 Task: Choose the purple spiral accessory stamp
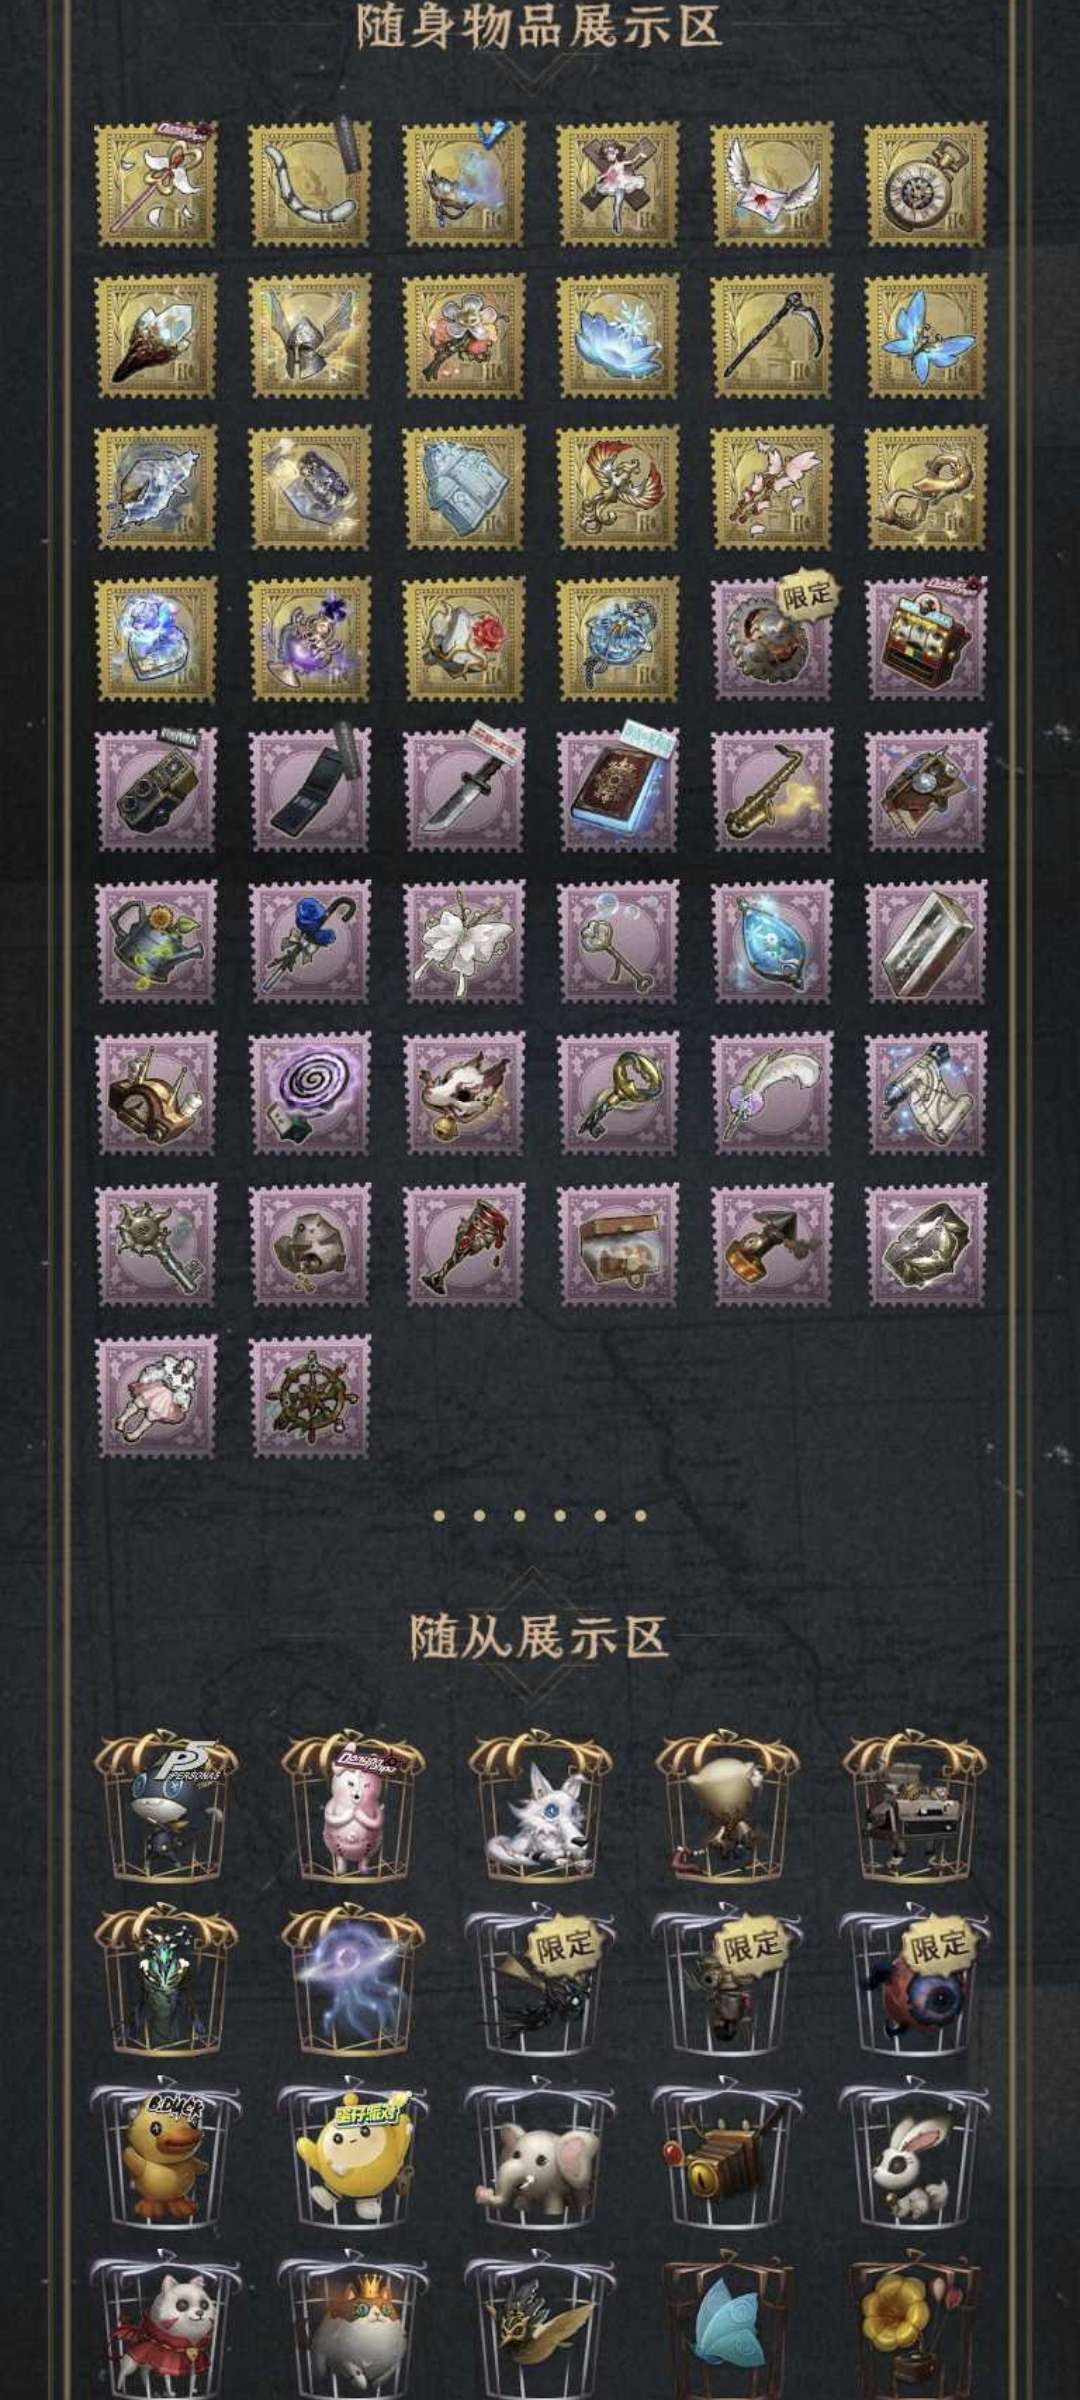click(309, 1094)
